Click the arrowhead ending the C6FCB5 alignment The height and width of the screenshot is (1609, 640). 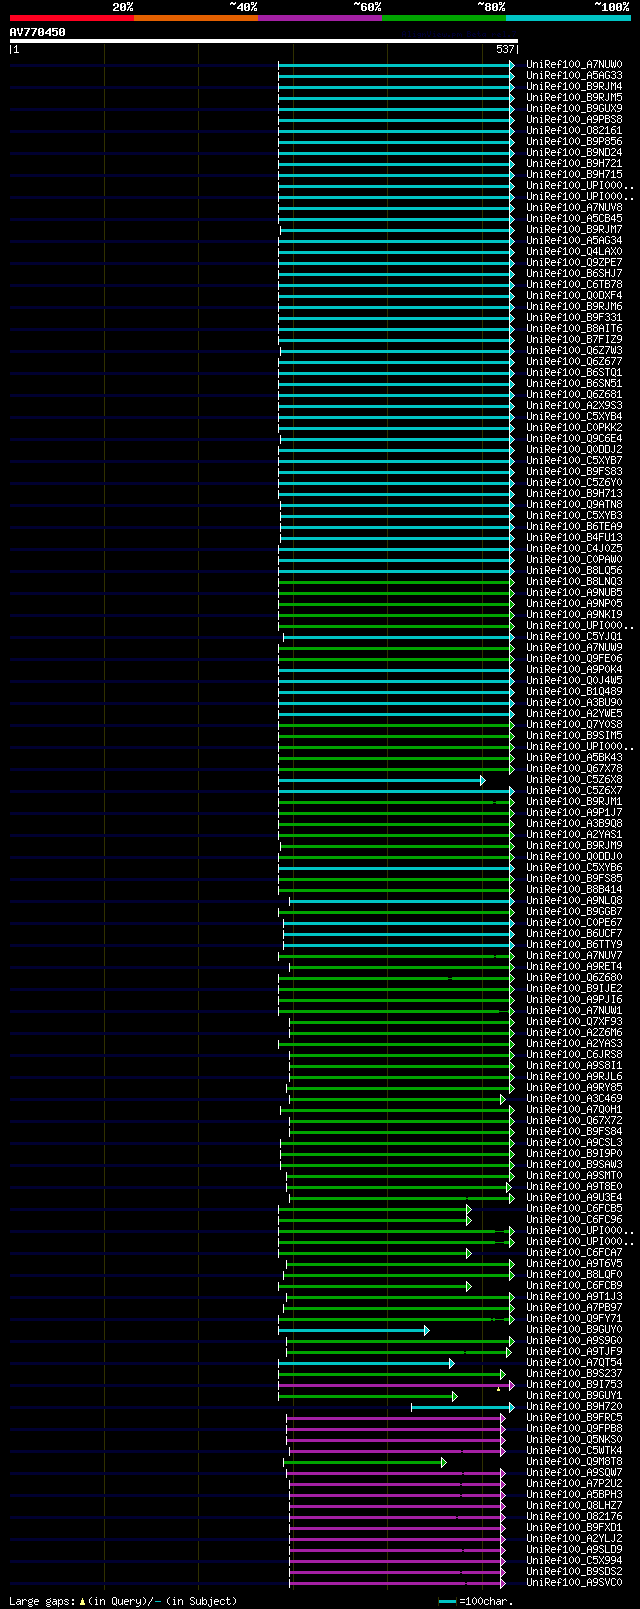469,1209
